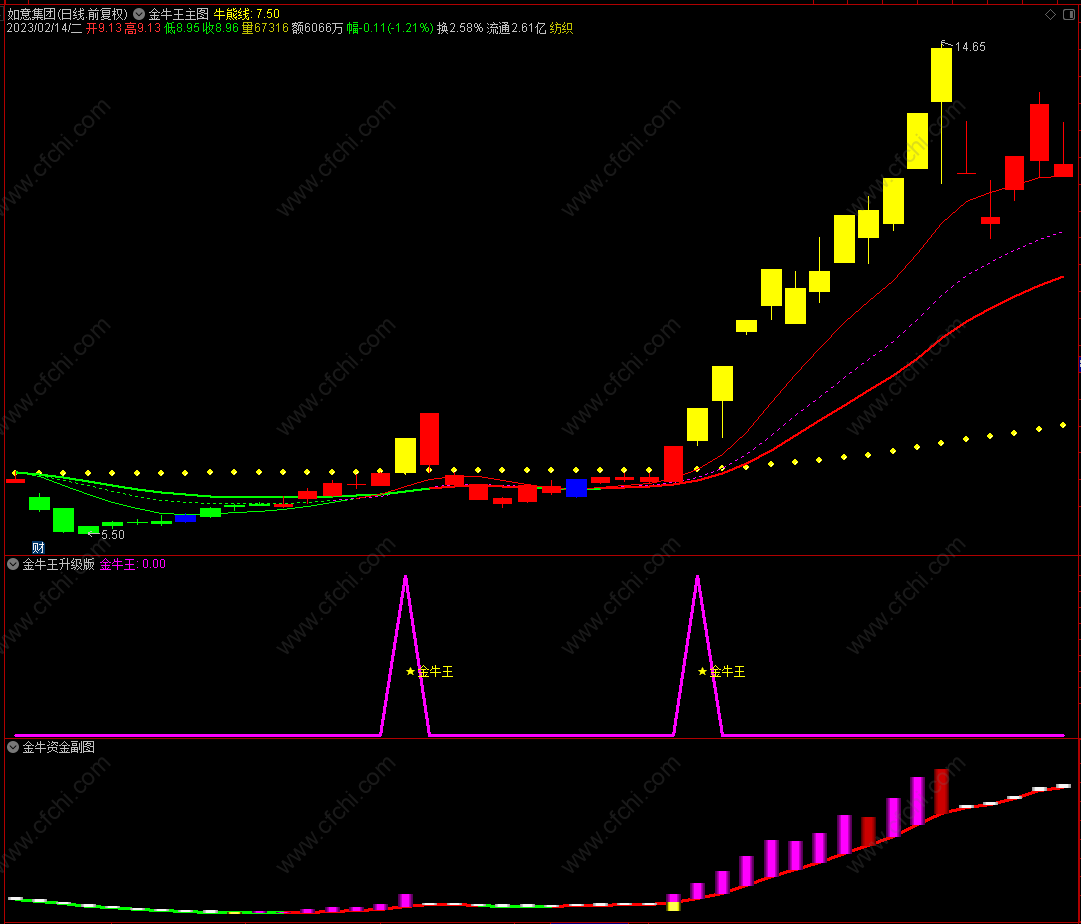Expand the 金牛王升级版 indicator dropdown arrow

click(13, 564)
